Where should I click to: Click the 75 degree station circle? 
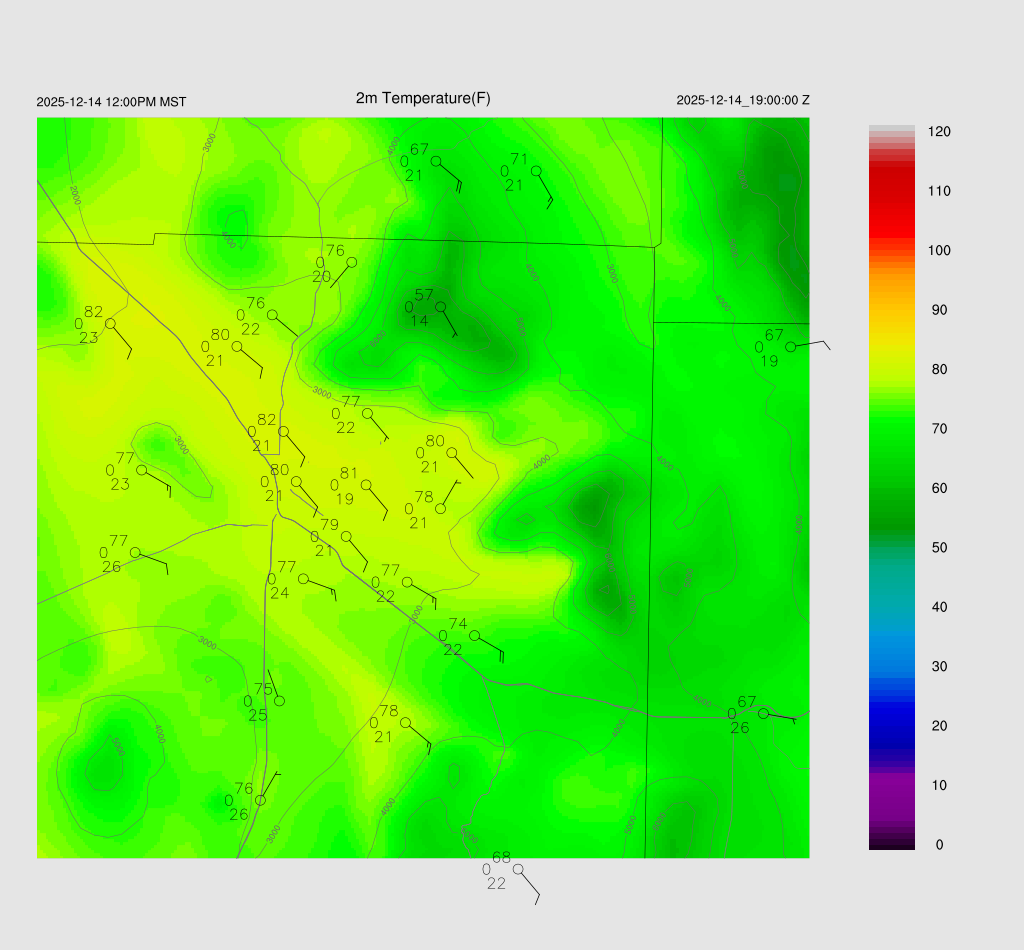pyautogui.click(x=280, y=701)
